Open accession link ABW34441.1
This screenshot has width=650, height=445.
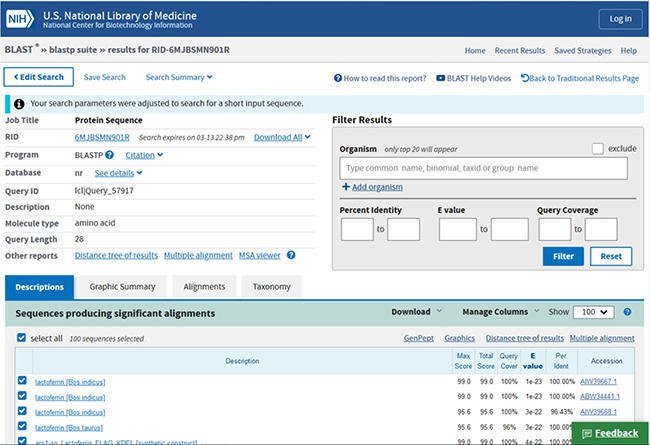[x=600, y=396]
